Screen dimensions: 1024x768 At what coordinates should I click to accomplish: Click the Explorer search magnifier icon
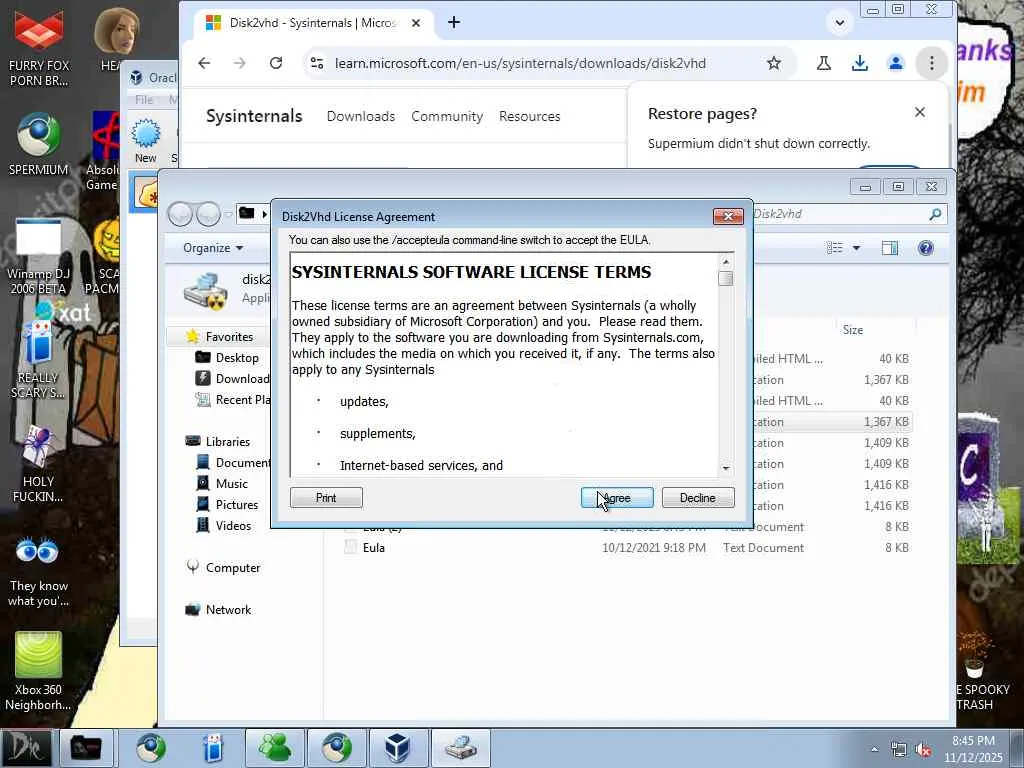pos(935,214)
